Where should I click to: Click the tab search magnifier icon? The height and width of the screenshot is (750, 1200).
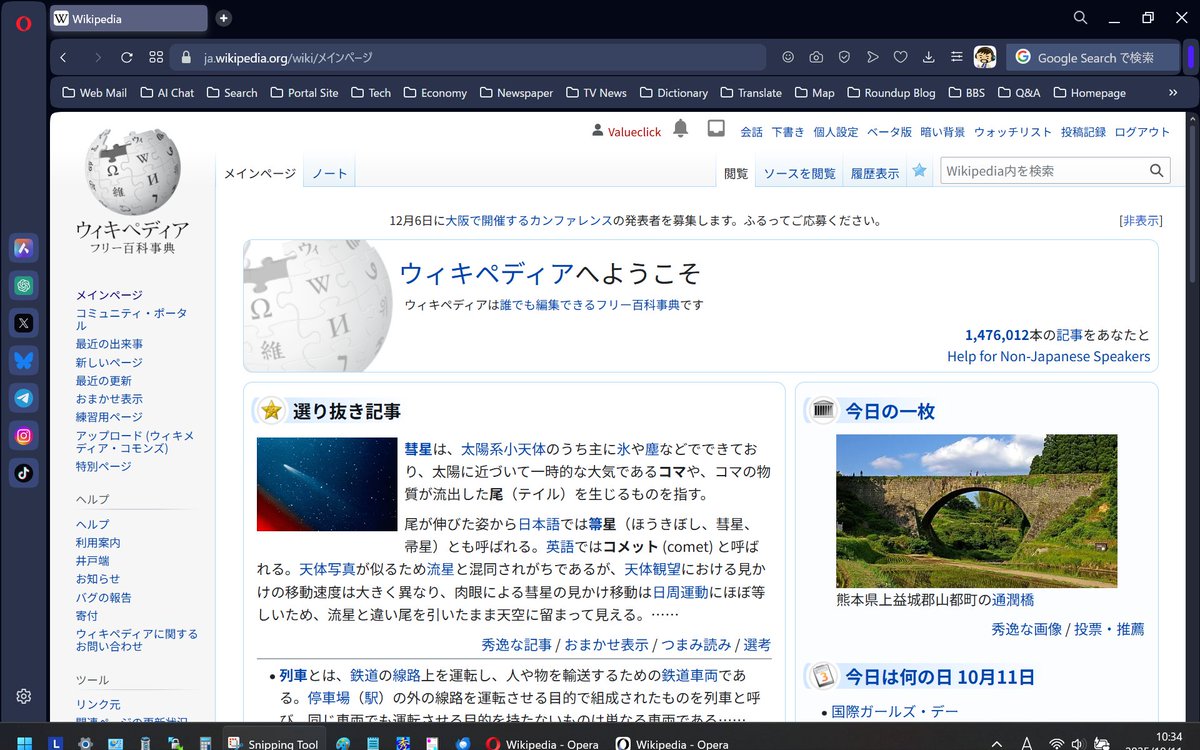1080,18
